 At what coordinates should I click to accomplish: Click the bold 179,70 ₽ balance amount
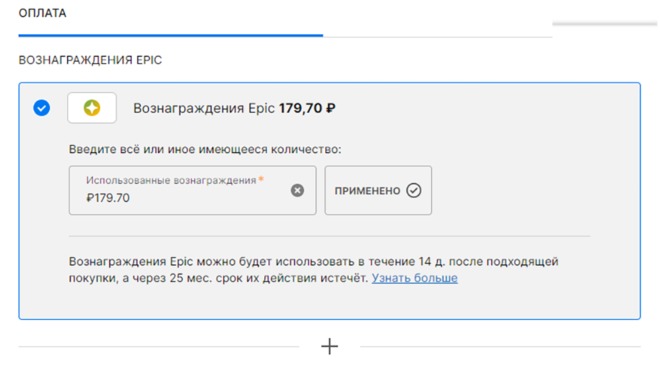pos(307,108)
